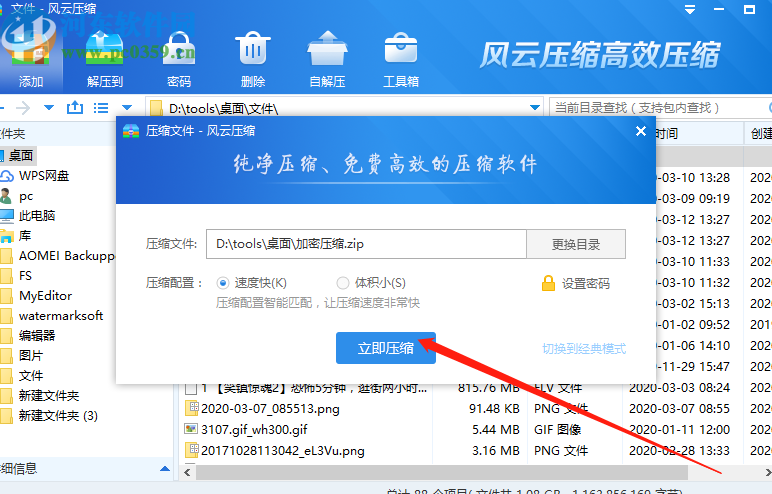Select pc in the folder tree

click(x=26, y=196)
